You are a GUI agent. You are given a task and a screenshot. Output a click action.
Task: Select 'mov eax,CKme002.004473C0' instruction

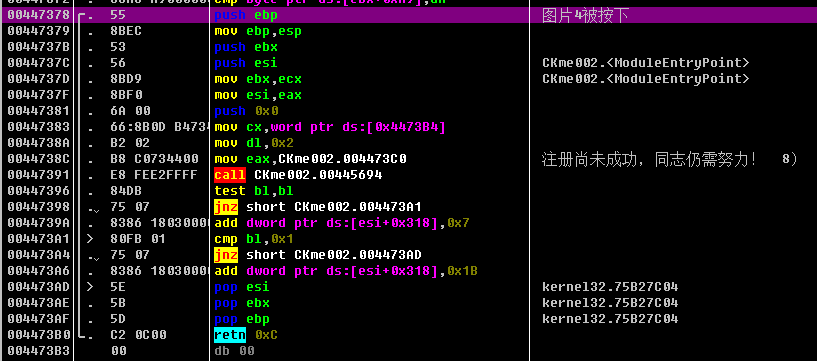(x=310, y=159)
